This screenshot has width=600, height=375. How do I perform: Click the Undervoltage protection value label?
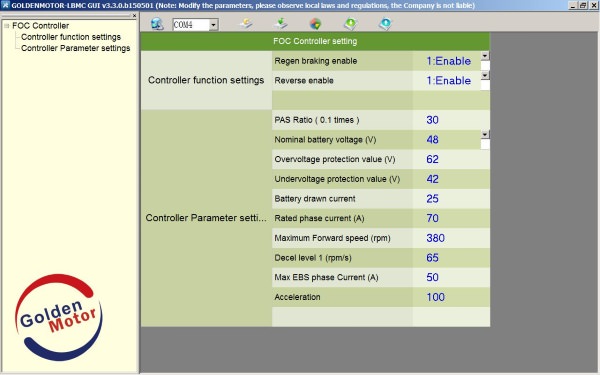(x=337, y=179)
